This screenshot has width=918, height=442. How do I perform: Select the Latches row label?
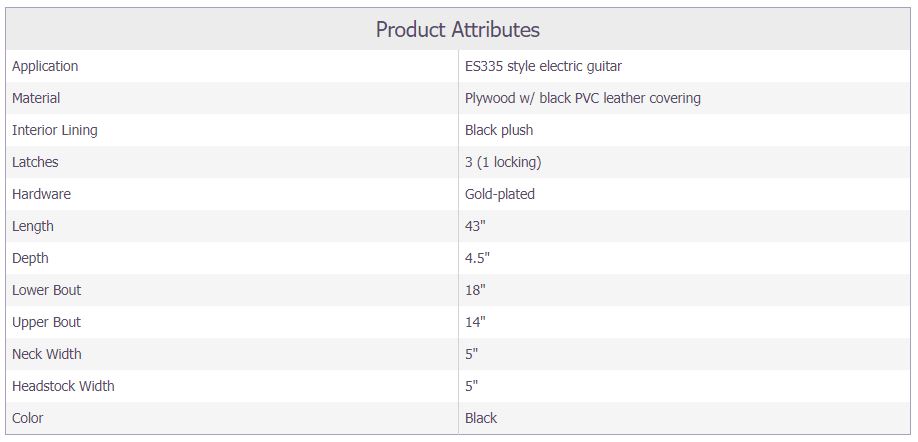pos(35,162)
